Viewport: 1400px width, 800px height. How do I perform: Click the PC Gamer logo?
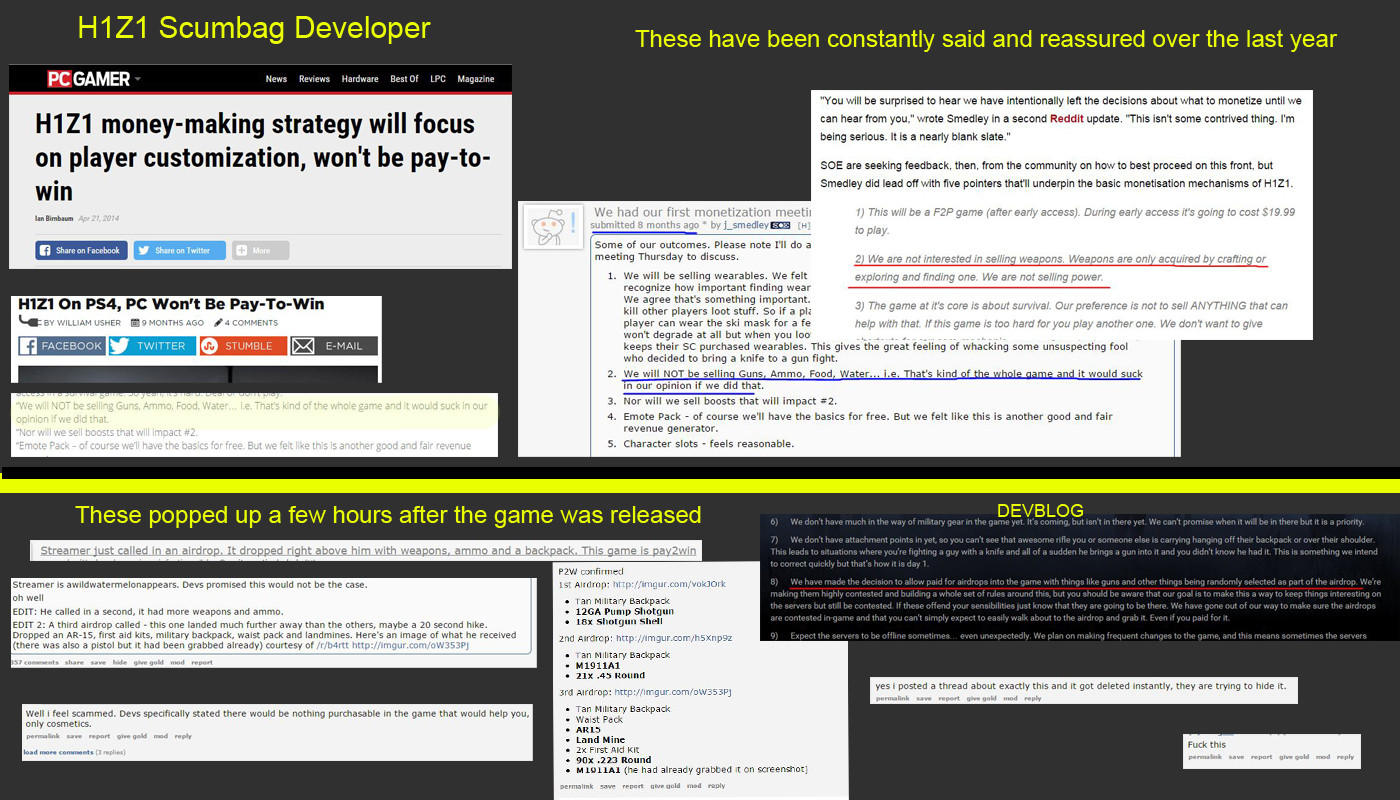point(88,79)
